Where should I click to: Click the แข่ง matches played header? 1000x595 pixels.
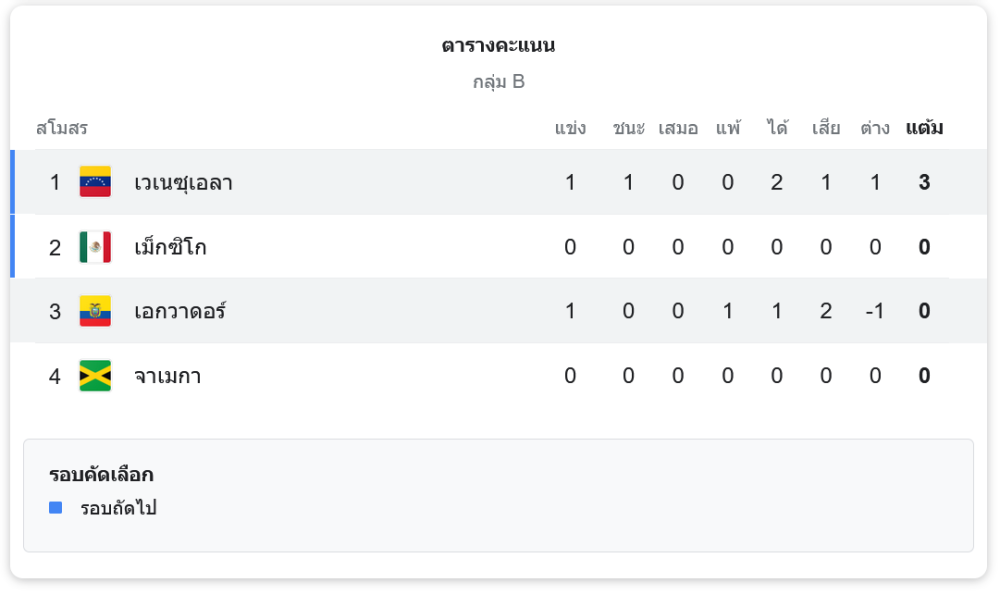570,128
